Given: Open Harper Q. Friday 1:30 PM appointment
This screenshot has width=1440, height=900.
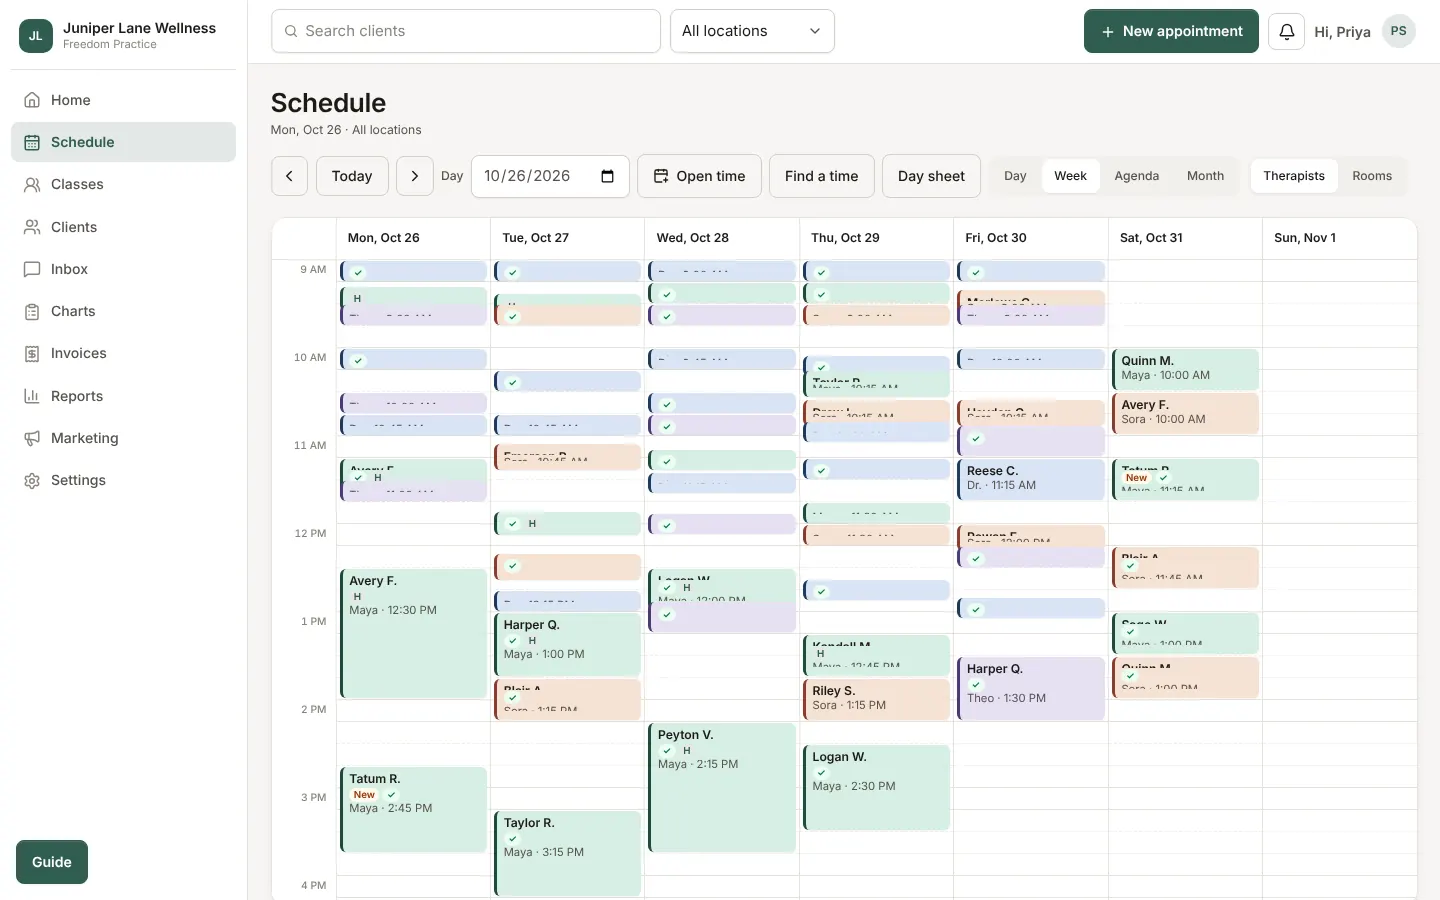Looking at the screenshot, I should tap(1031, 688).
